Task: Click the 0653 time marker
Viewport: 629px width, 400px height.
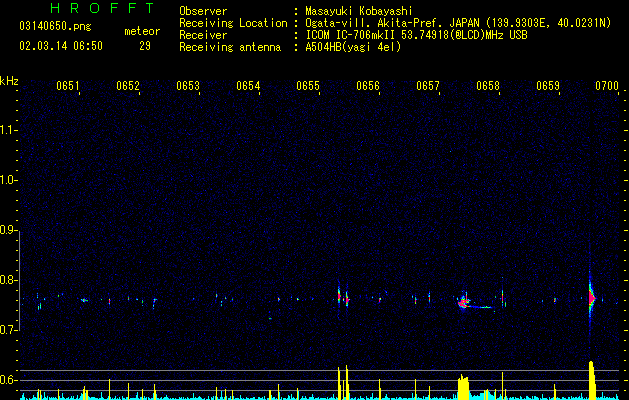Action: coord(188,86)
